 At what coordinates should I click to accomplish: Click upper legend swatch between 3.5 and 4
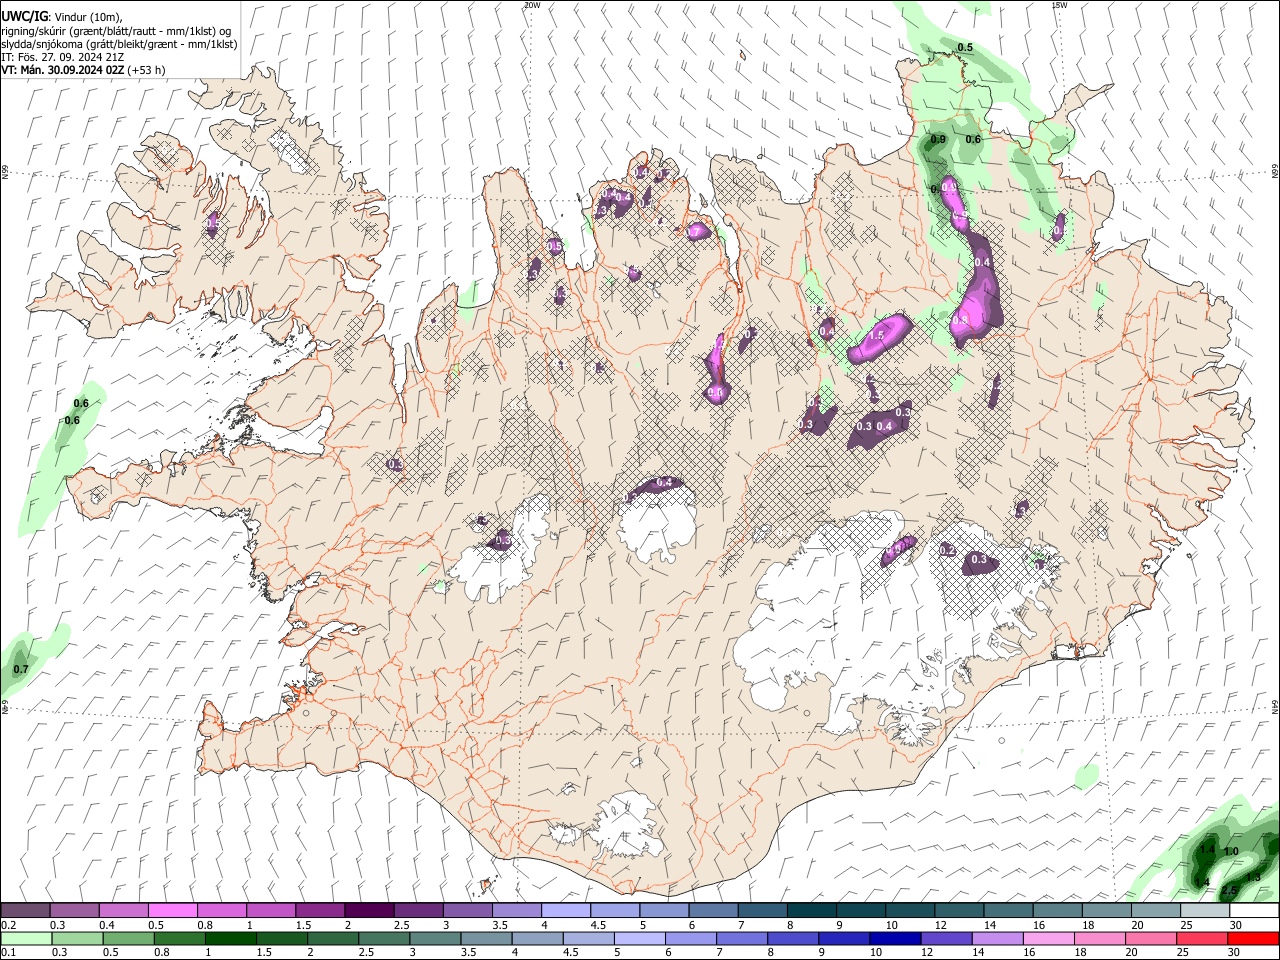[x=516, y=911]
